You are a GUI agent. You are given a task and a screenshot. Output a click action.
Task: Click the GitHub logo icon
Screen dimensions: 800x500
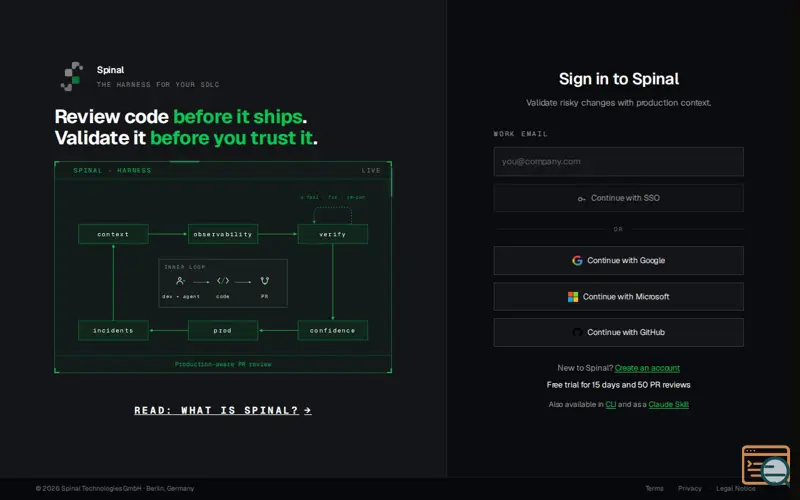tap(577, 333)
